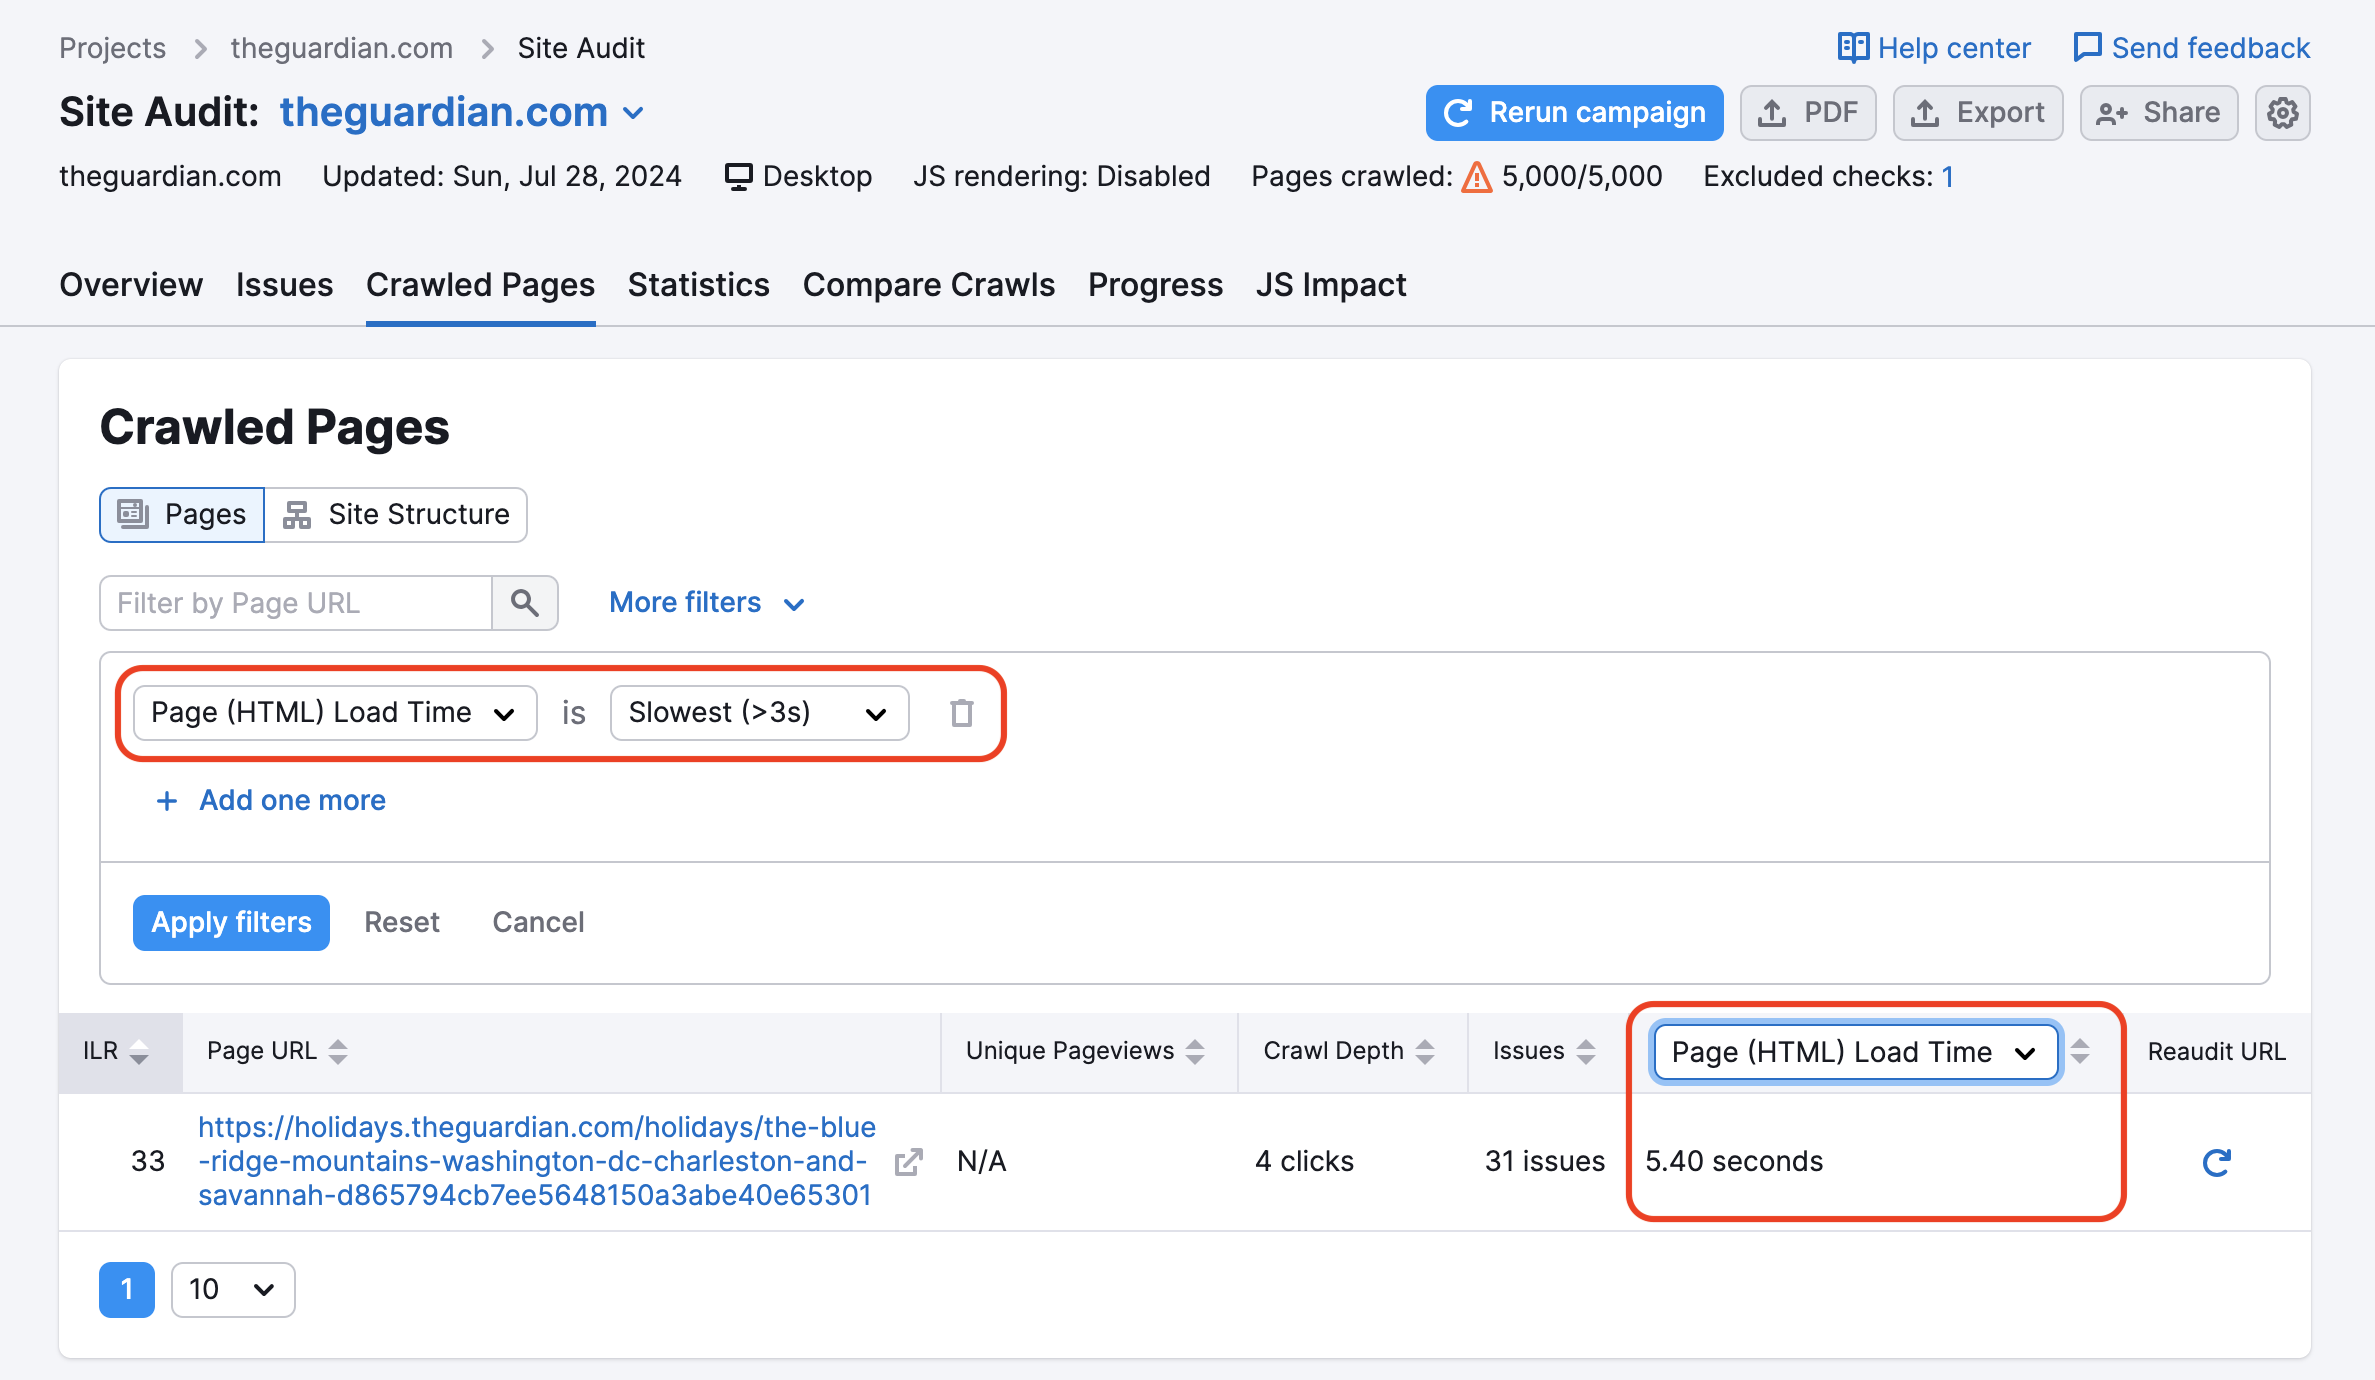This screenshot has width=2375, height=1380.
Task: Click the Reset filters link
Action: coord(402,922)
